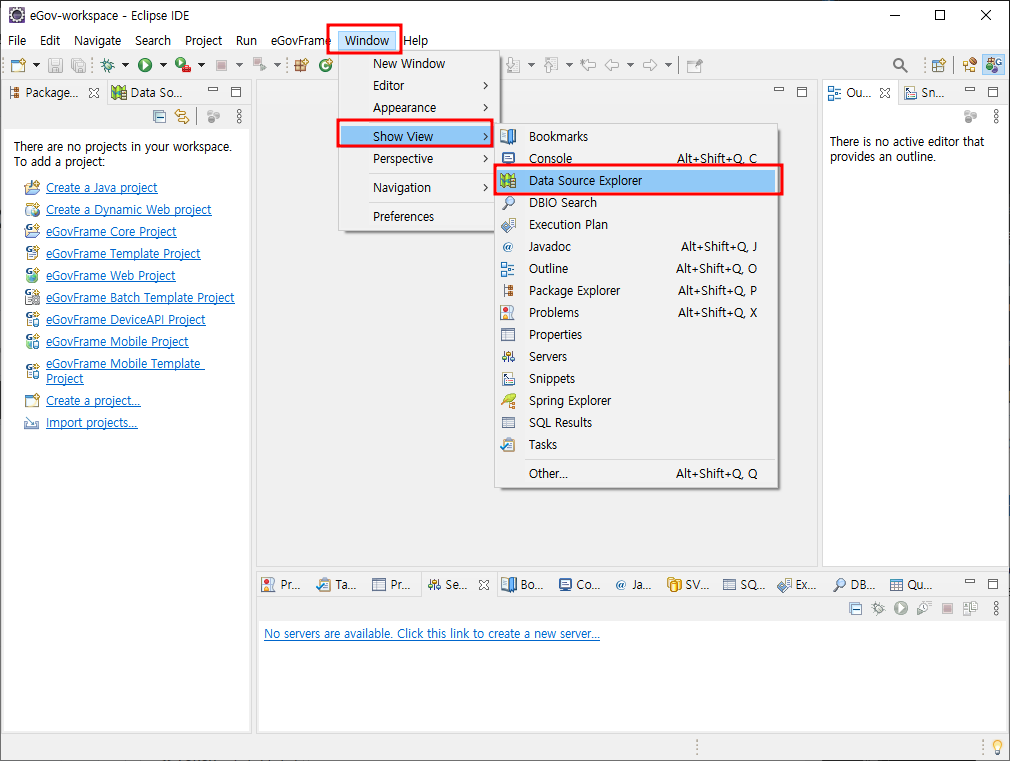Launch Debug with the bug icon
The height and width of the screenshot is (761, 1010).
point(108,65)
